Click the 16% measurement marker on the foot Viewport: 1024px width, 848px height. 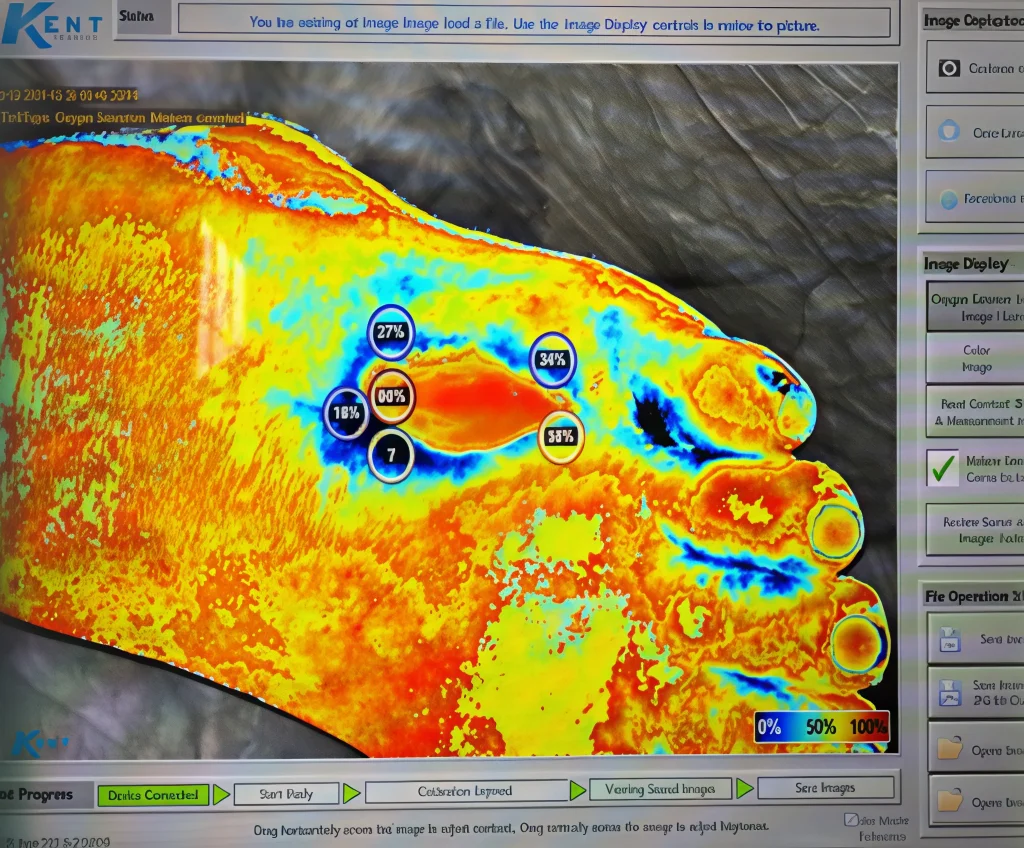click(x=346, y=412)
